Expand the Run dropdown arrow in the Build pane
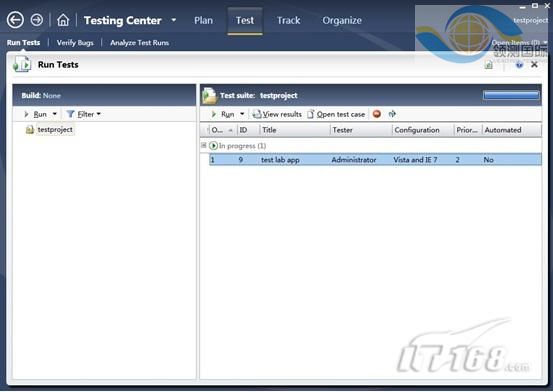553x392 pixels. (55, 114)
